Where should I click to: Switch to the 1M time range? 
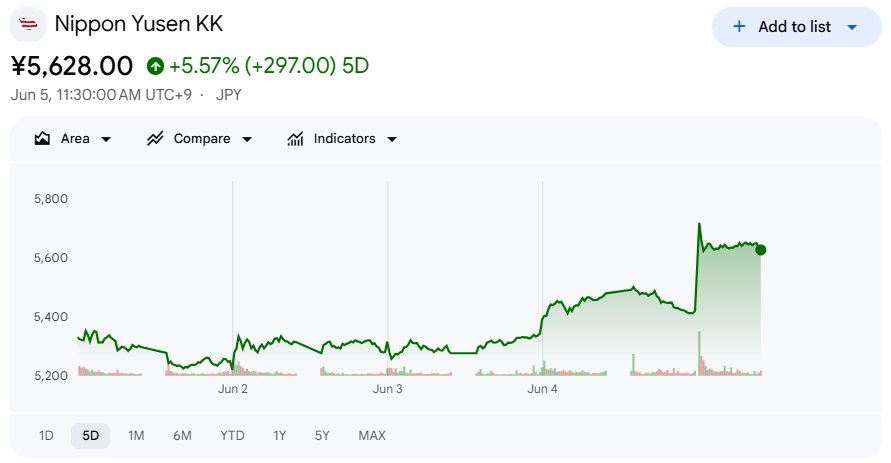click(136, 436)
